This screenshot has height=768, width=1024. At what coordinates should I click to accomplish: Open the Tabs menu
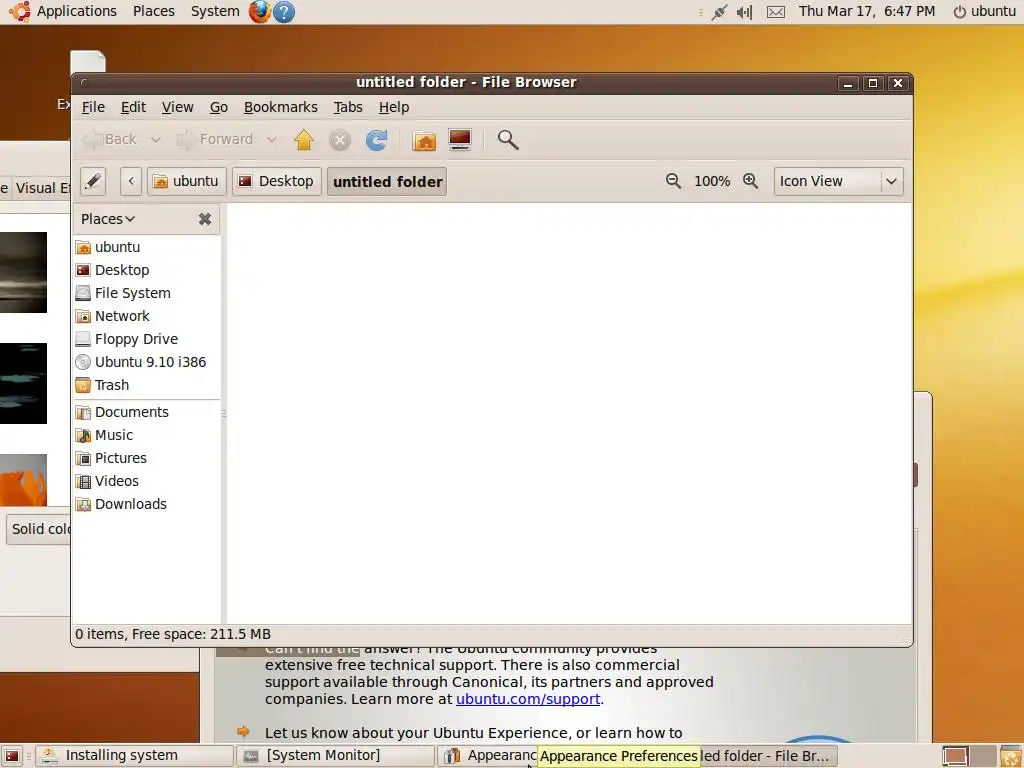pyautogui.click(x=348, y=107)
